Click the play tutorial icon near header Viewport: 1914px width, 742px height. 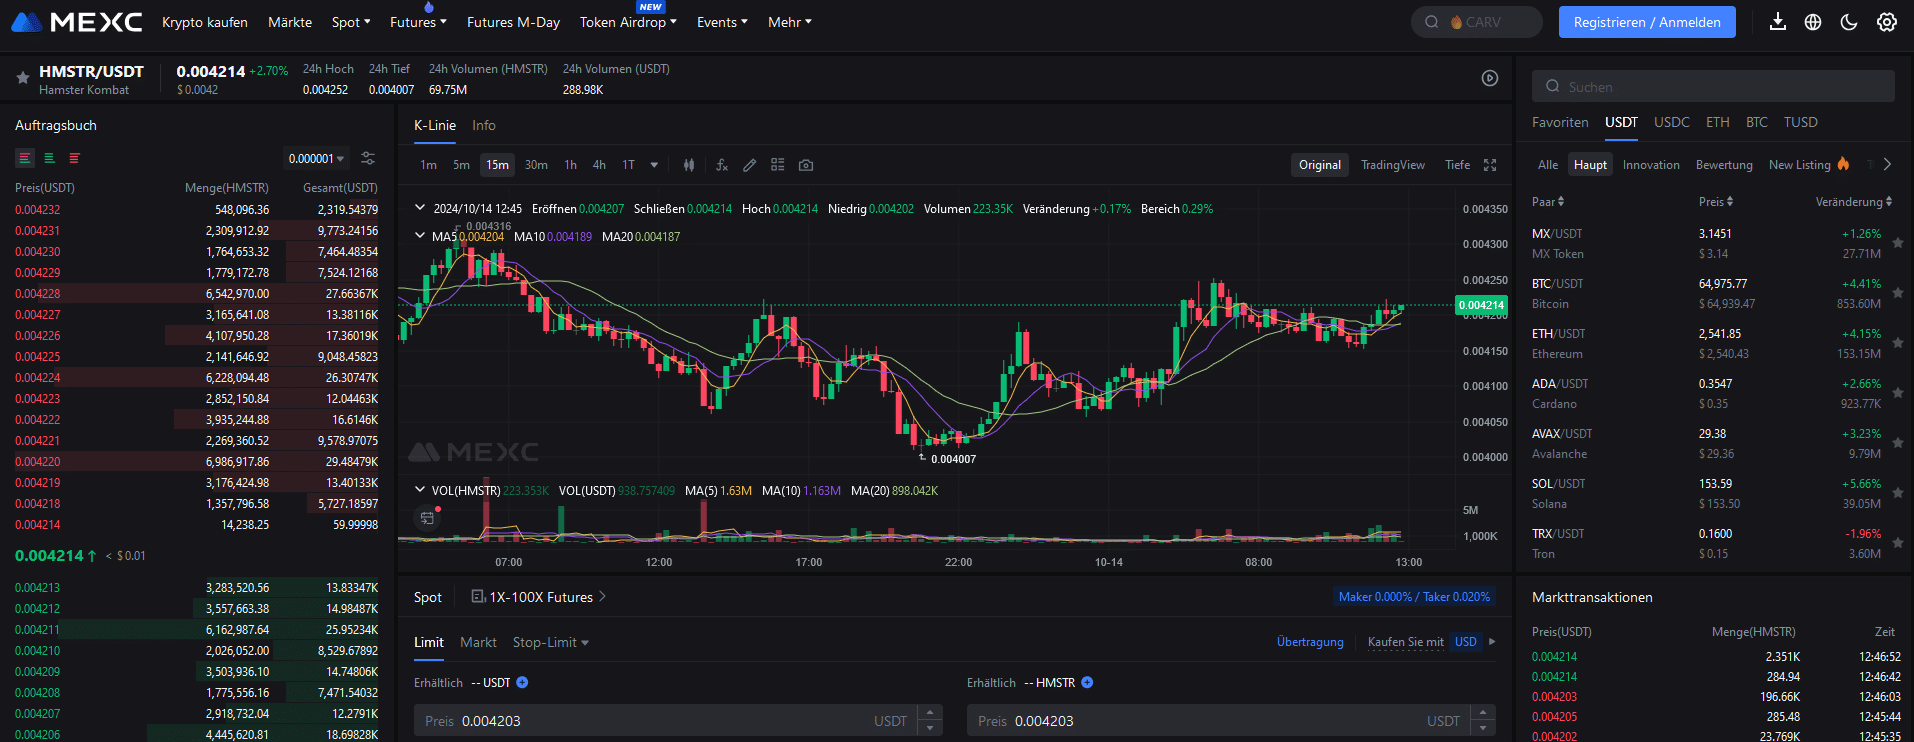[1490, 78]
